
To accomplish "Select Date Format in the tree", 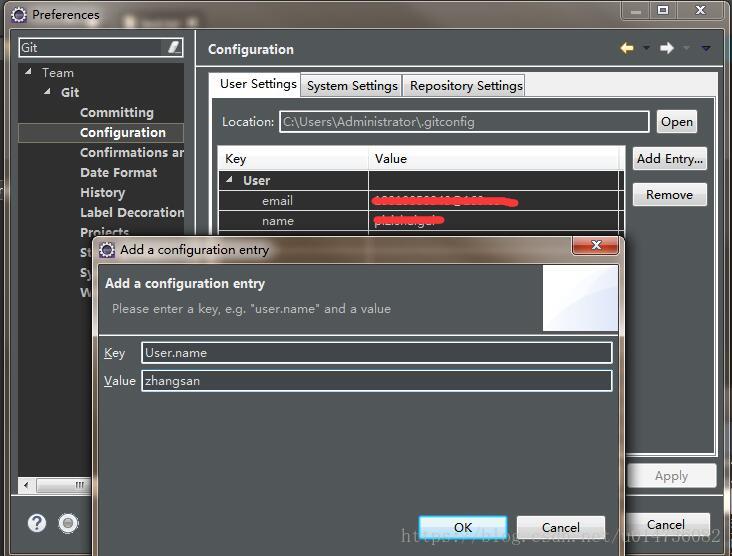I will 119,173.
